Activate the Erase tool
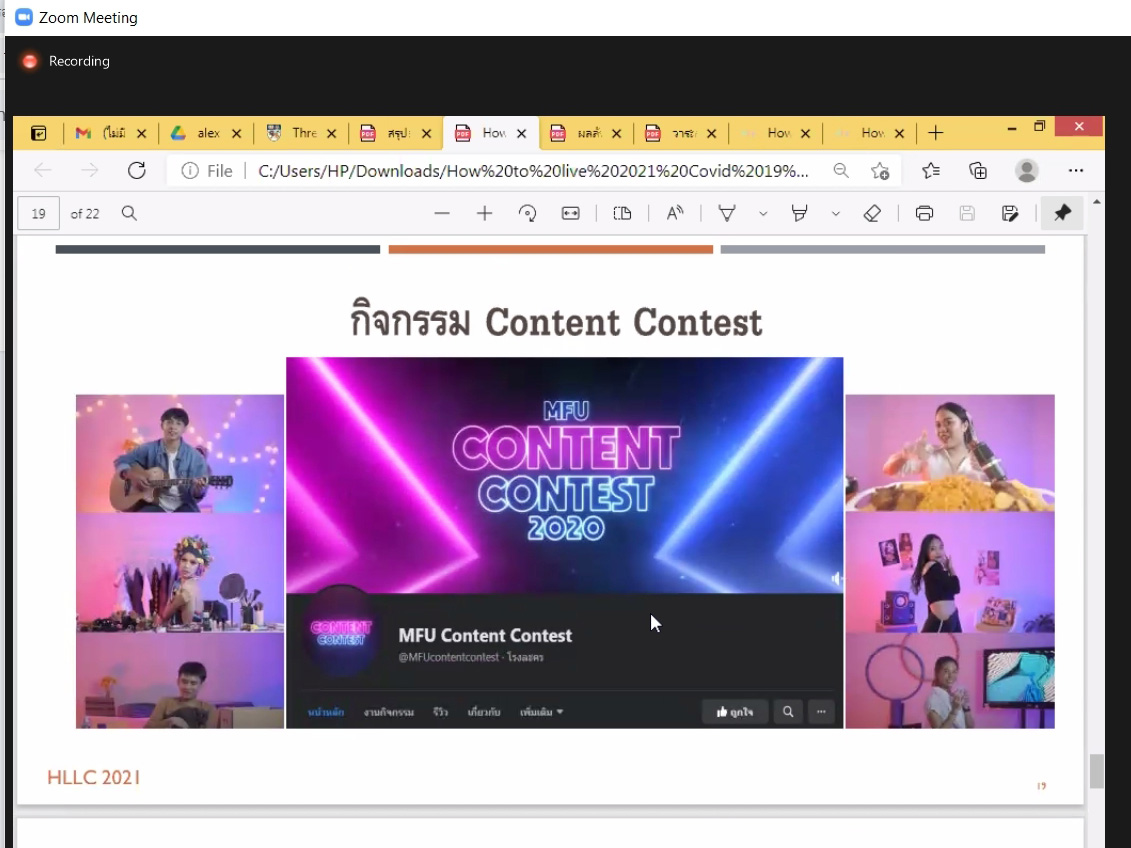 [x=872, y=213]
